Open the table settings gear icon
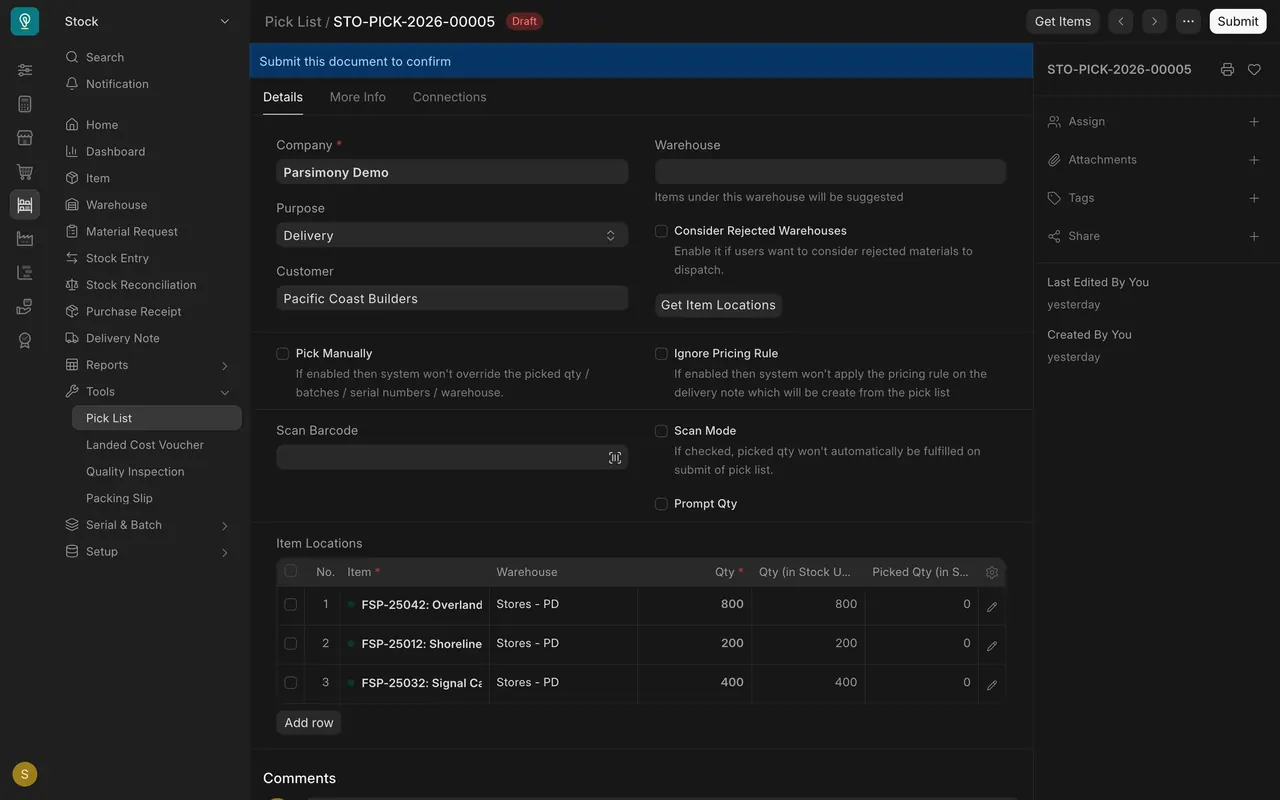Viewport: 1280px width, 800px height. (x=992, y=573)
